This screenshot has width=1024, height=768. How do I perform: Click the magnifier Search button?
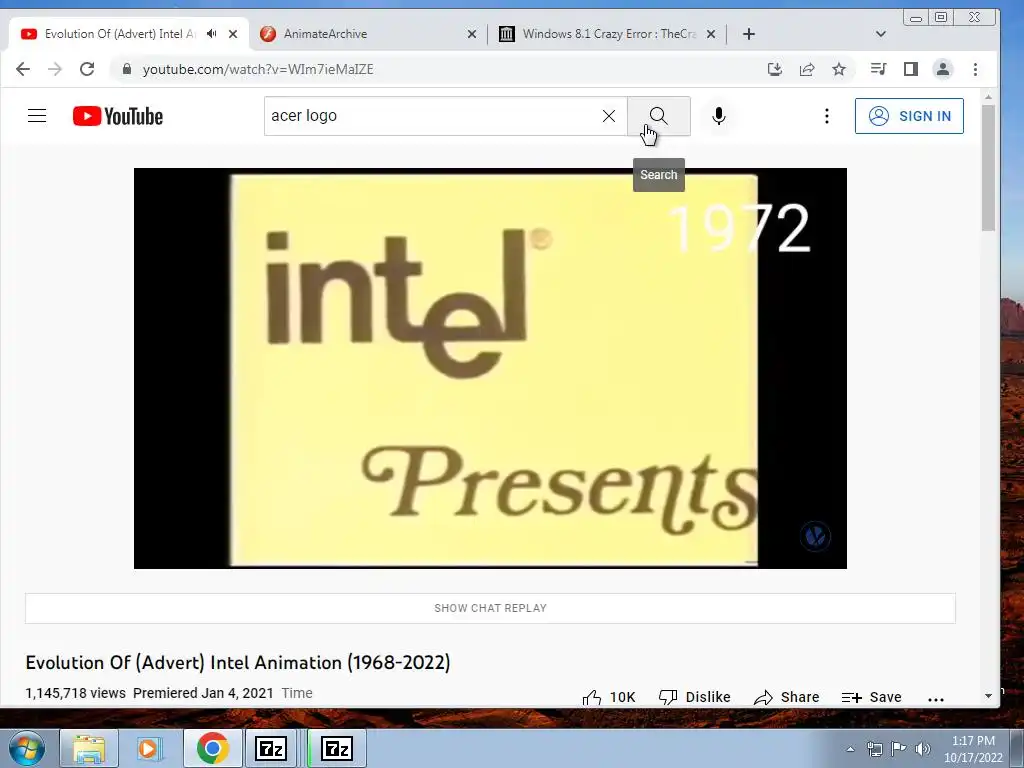pos(658,116)
